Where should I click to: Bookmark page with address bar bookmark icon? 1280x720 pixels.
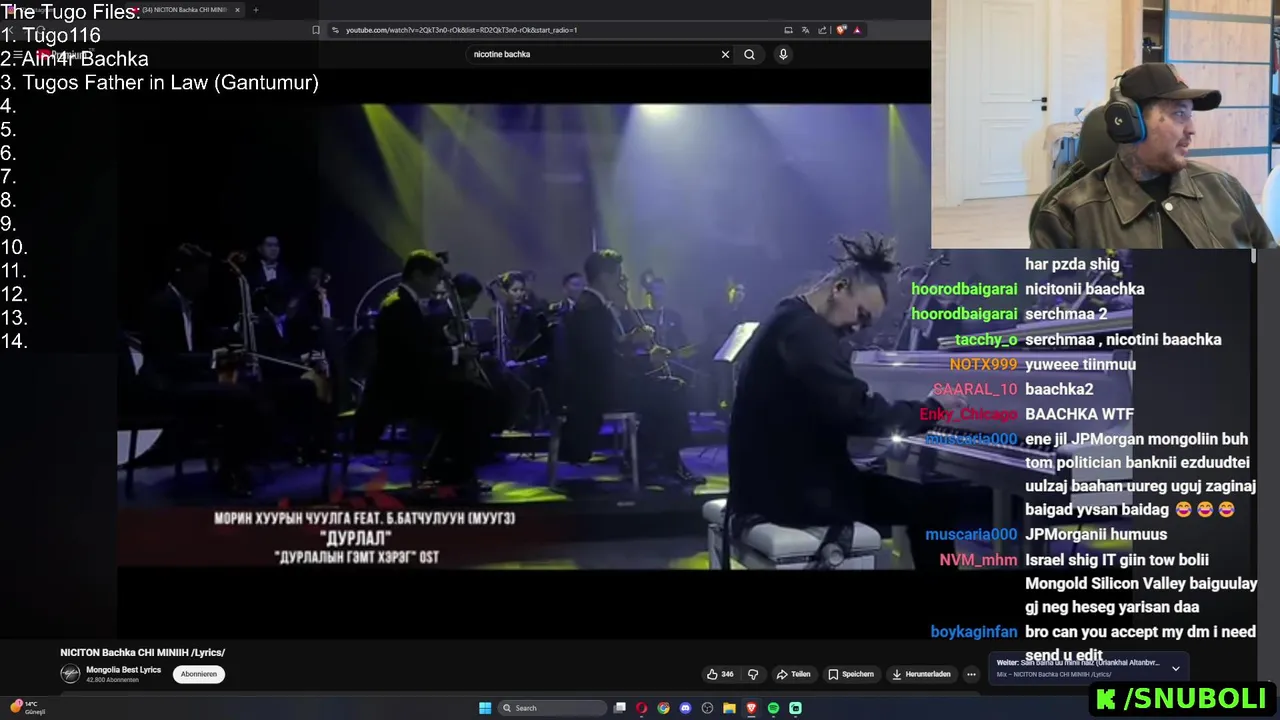click(316, 30)
